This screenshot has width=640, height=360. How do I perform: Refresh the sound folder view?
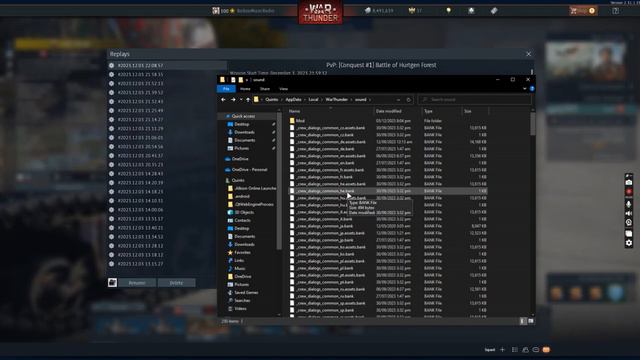click(x=408, y=100)
